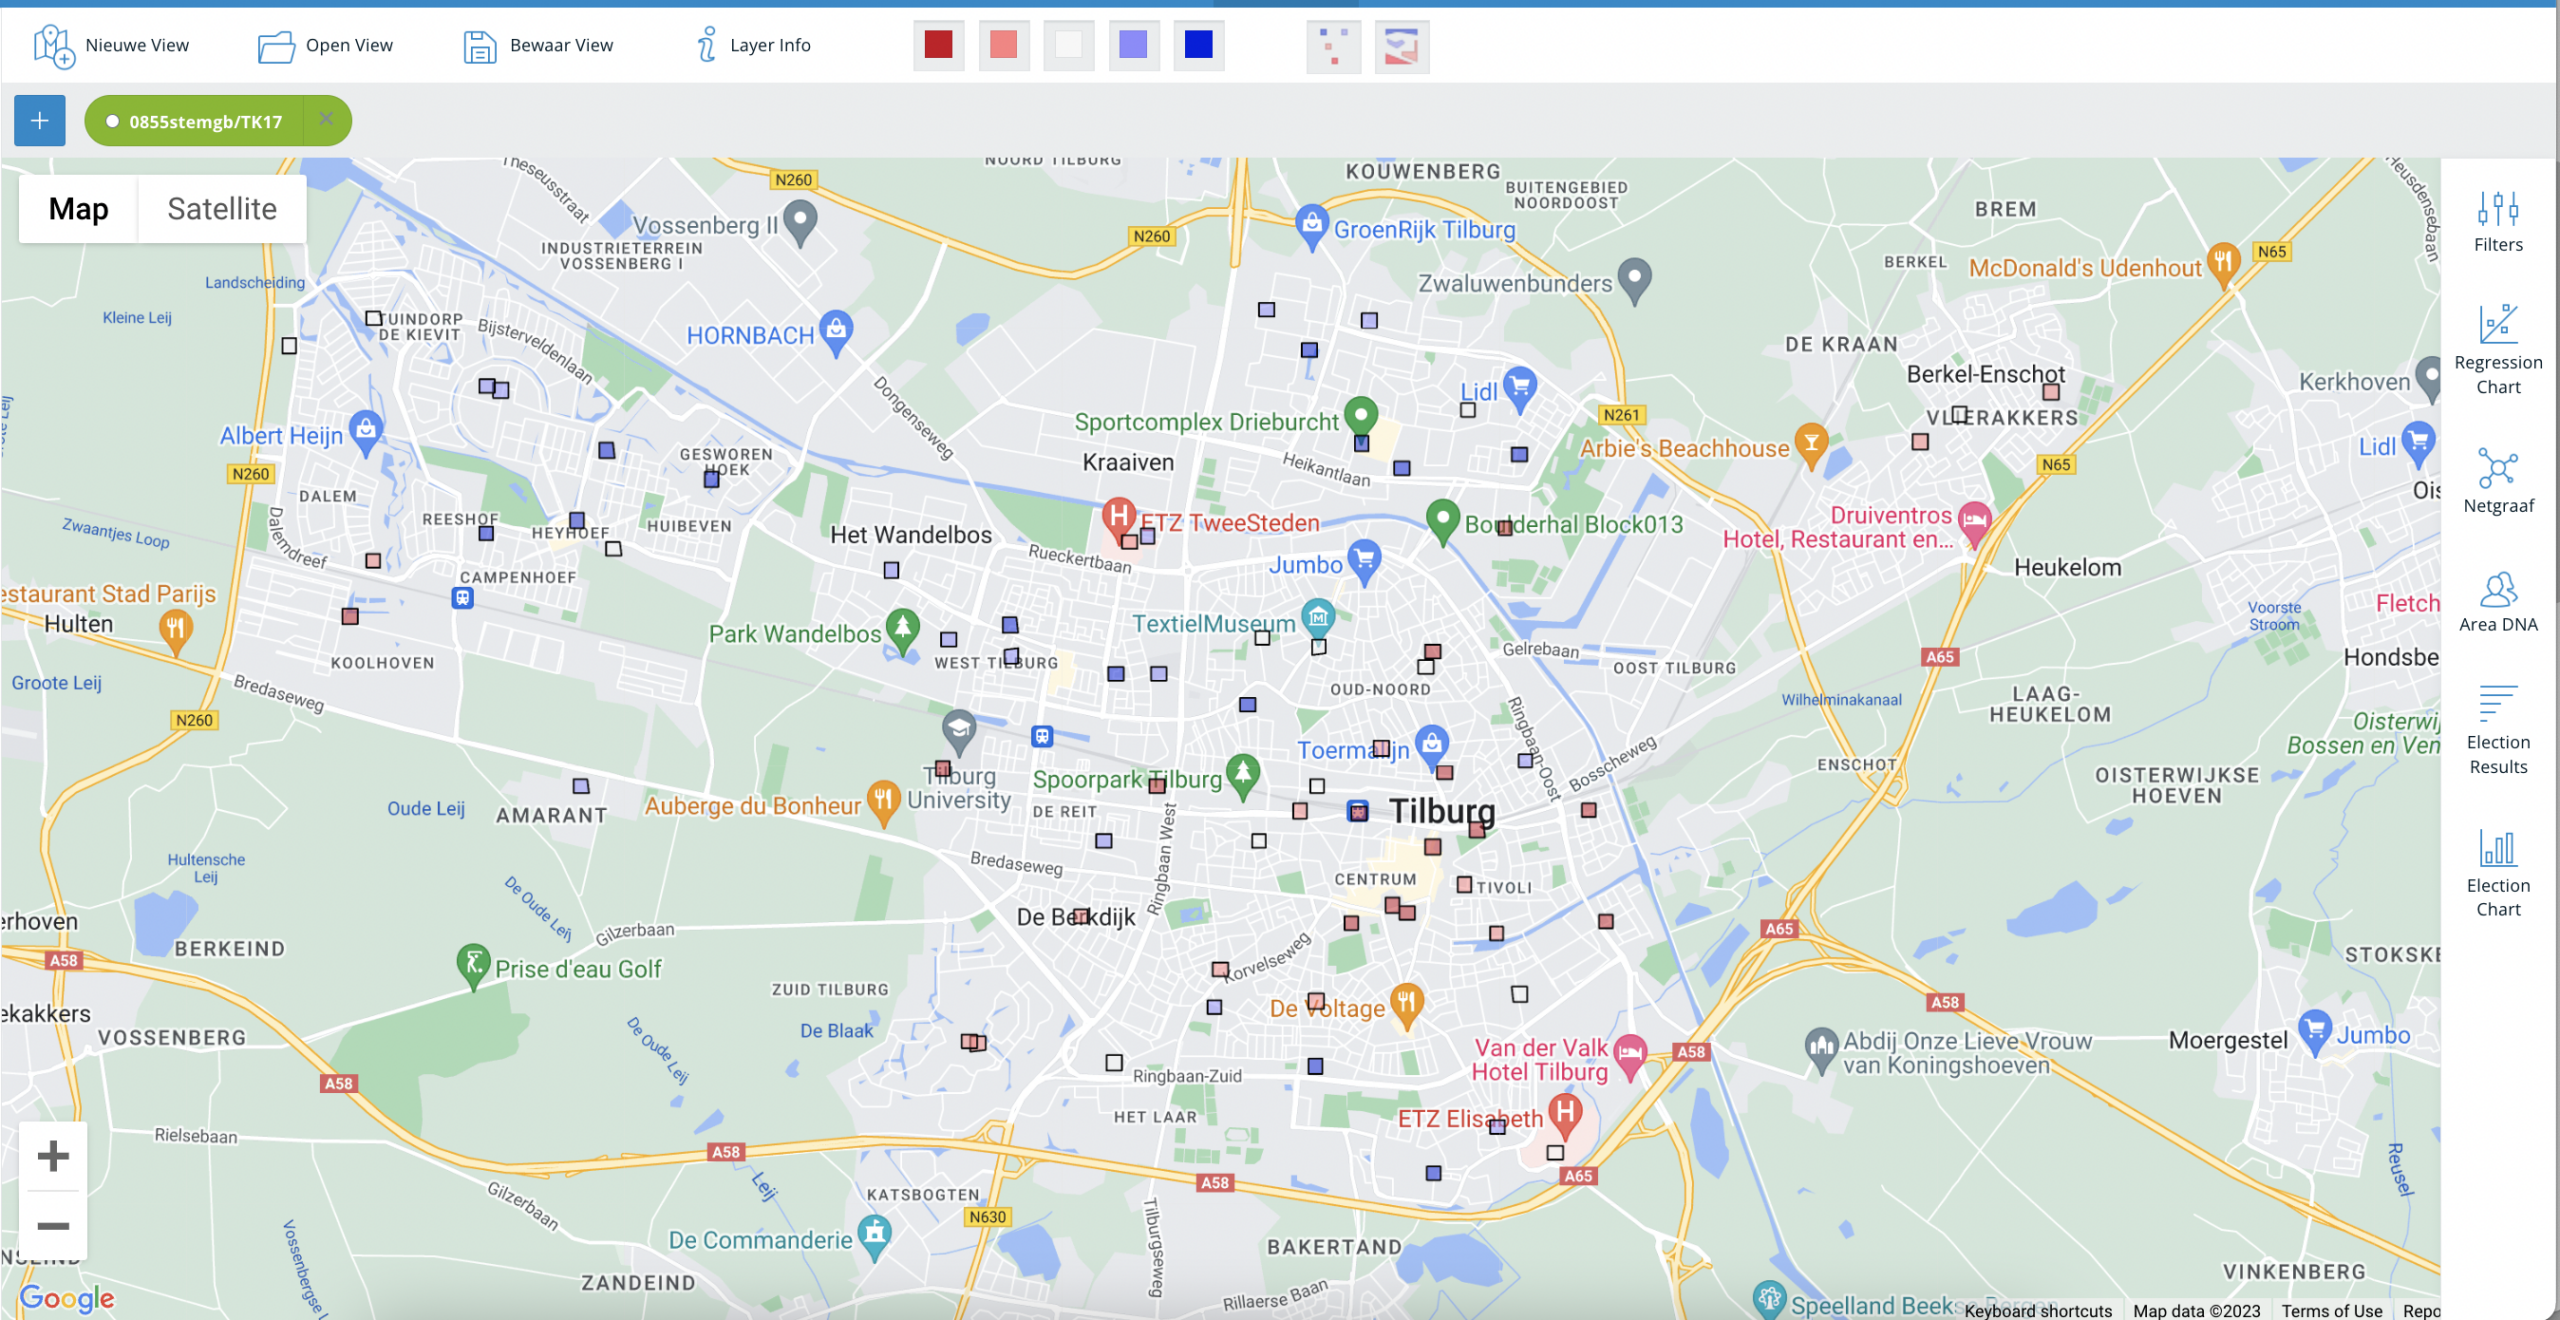Open the Layer Info panel
2560x1320 pixels.
753,45
